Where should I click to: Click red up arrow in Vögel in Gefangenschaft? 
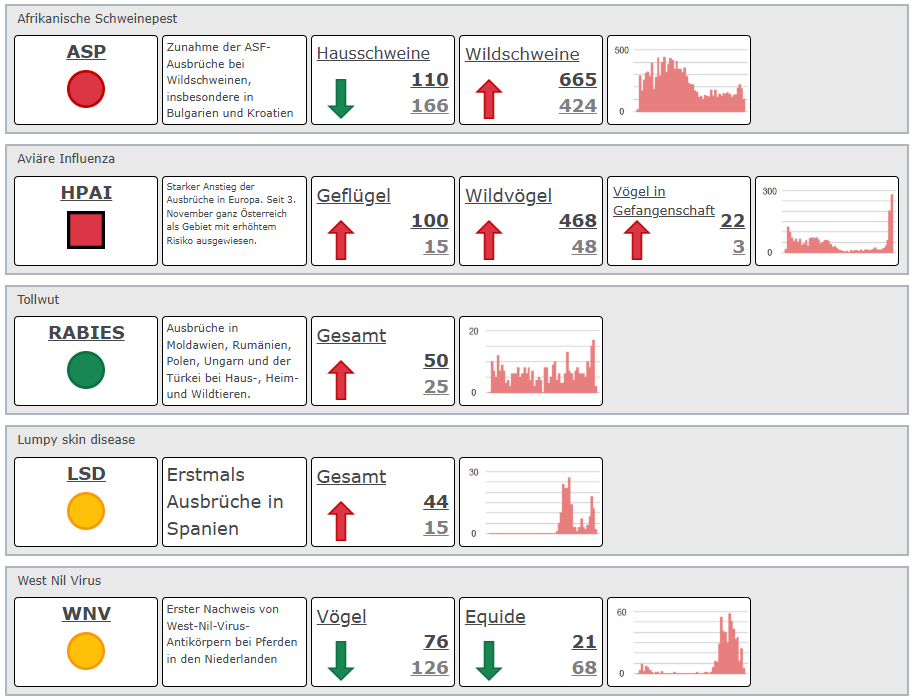(x=637, y=240)
